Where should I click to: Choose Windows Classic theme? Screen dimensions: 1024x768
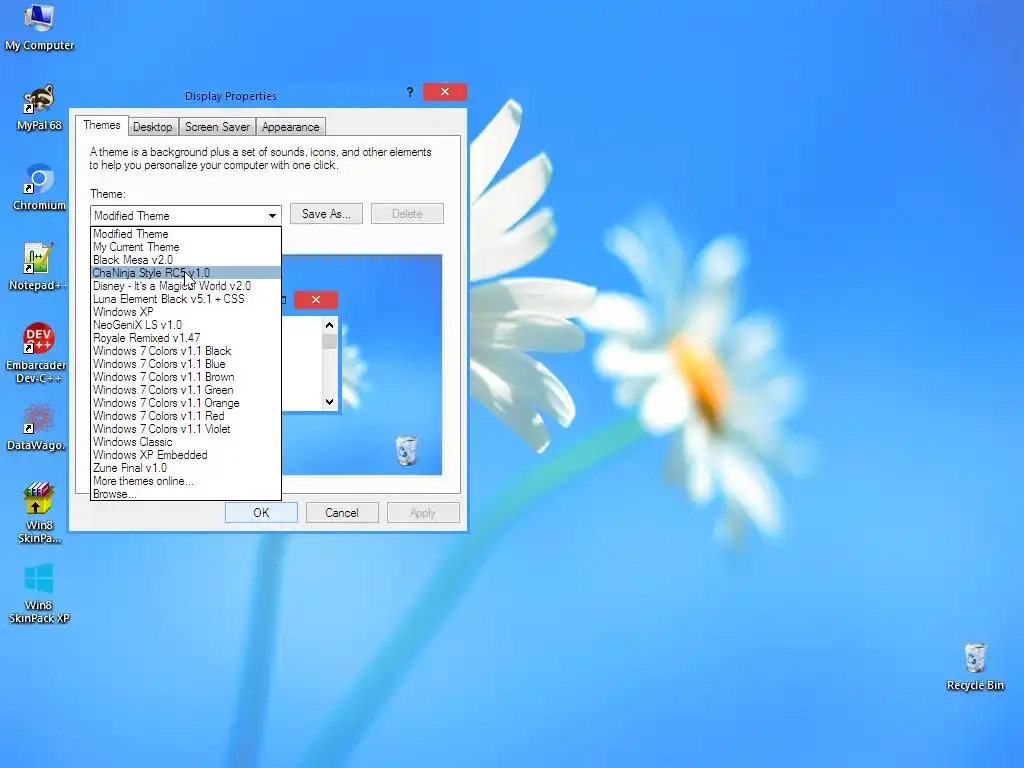186,442
